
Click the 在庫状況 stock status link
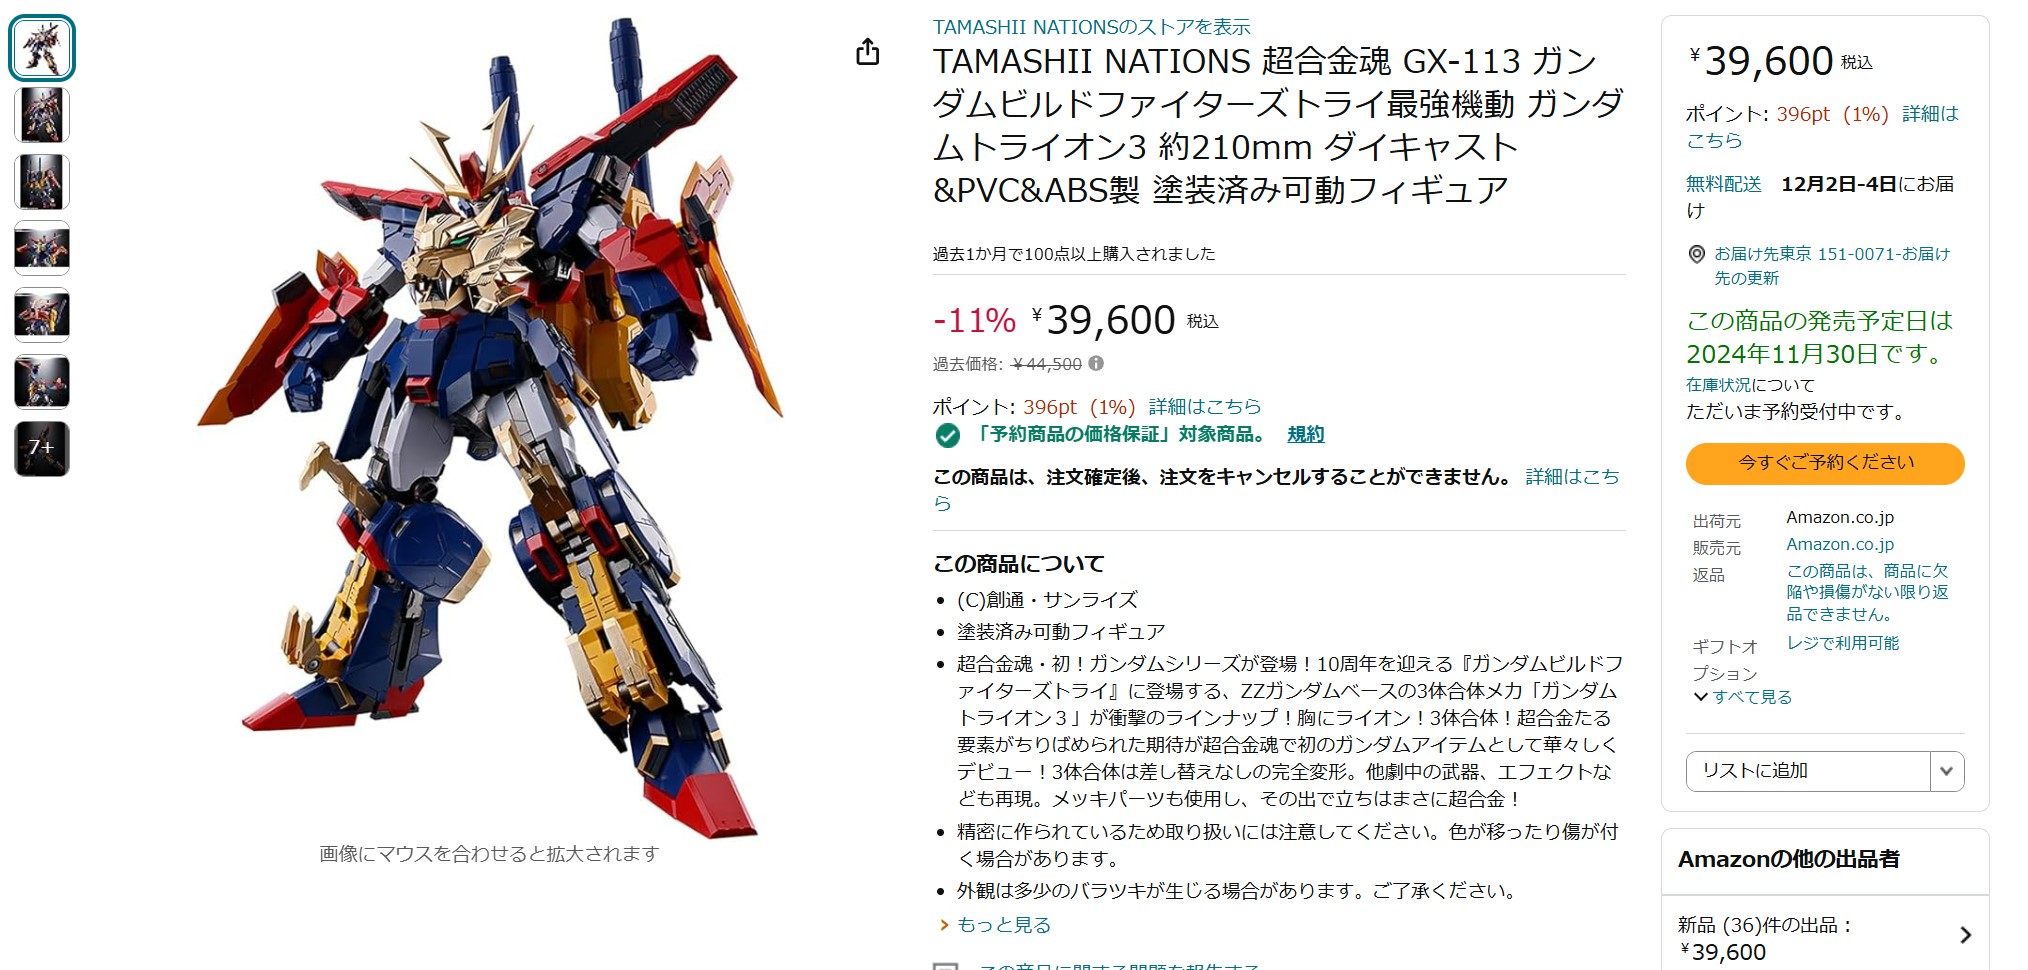tap(1718, 385)
